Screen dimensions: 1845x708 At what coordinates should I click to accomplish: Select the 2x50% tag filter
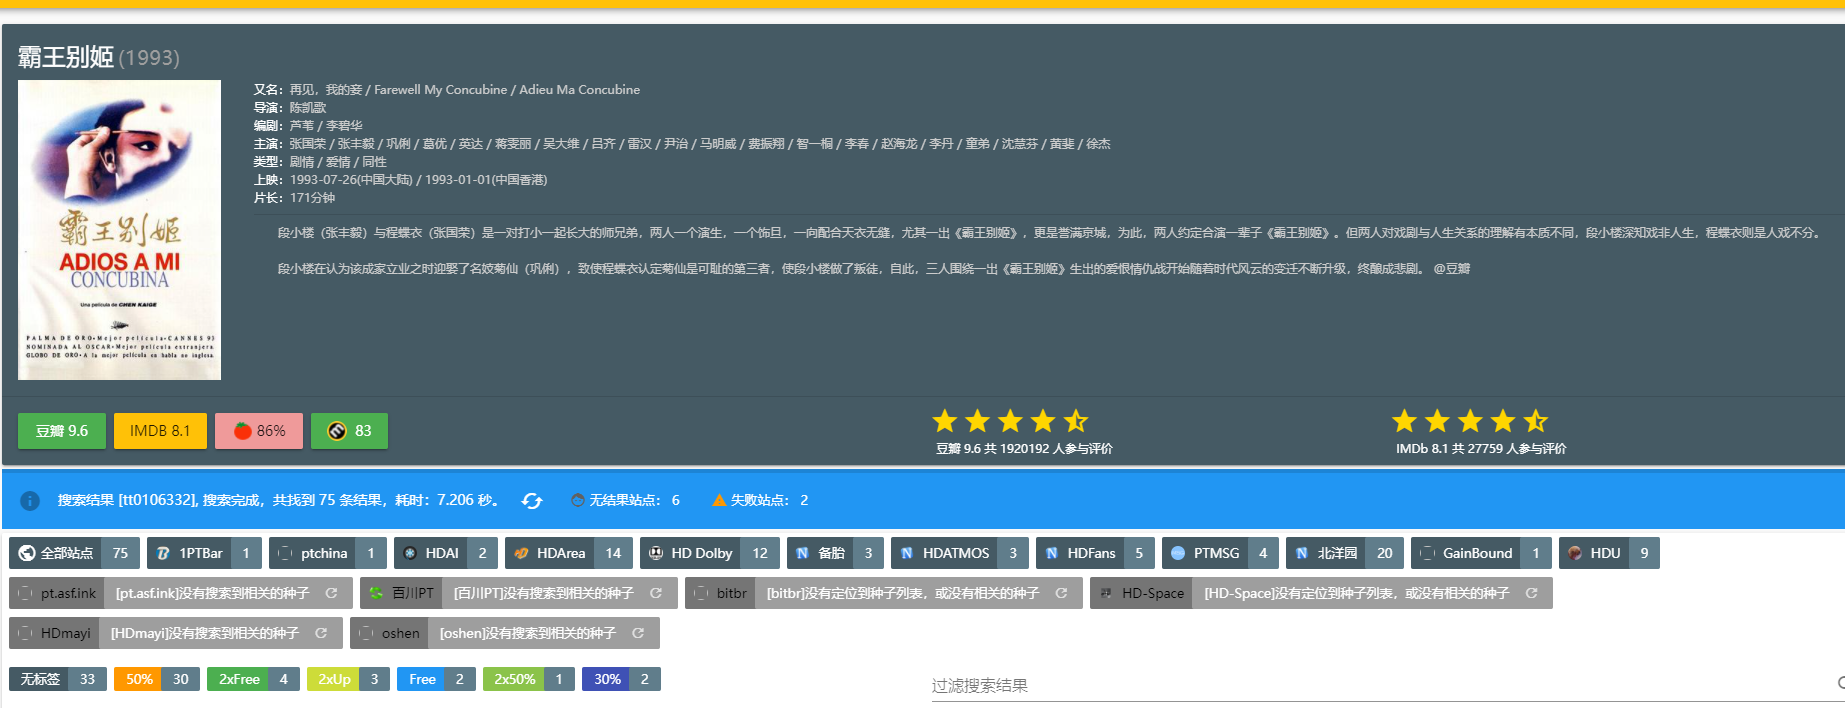click(528, 679)
